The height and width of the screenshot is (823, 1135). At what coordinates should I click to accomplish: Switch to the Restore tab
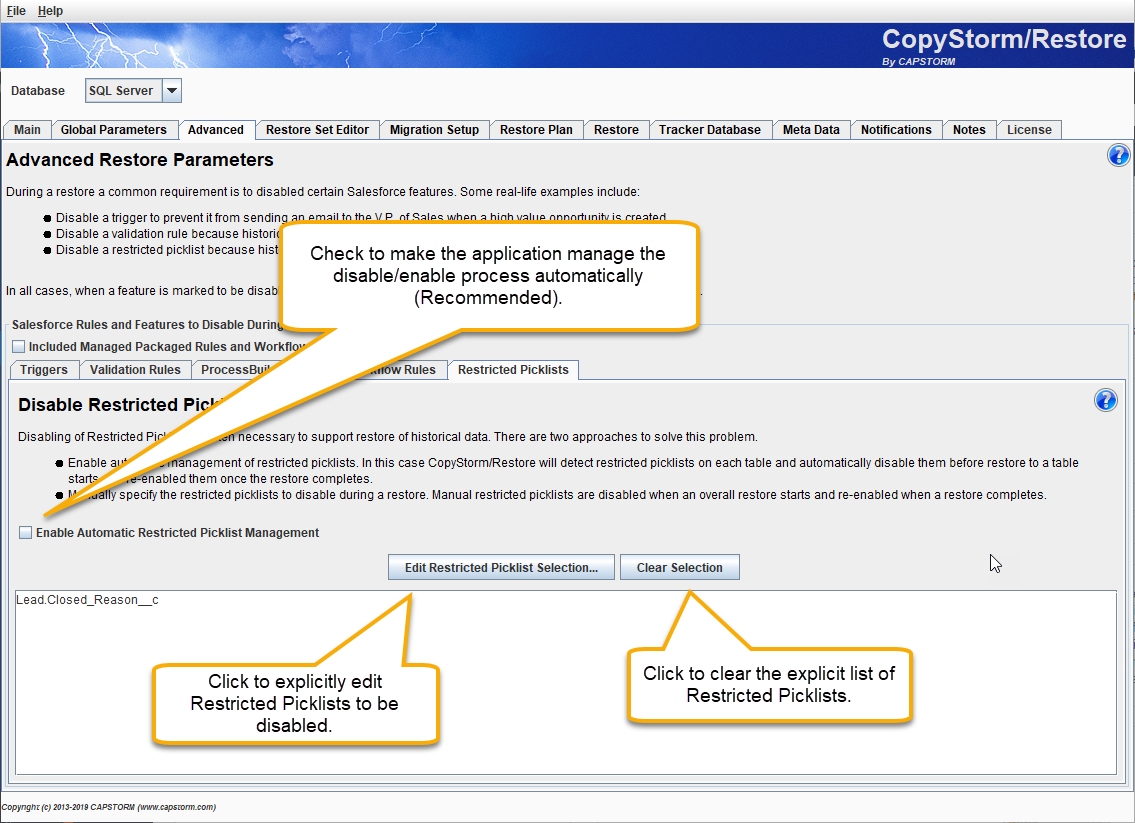[x=616, y=130]
